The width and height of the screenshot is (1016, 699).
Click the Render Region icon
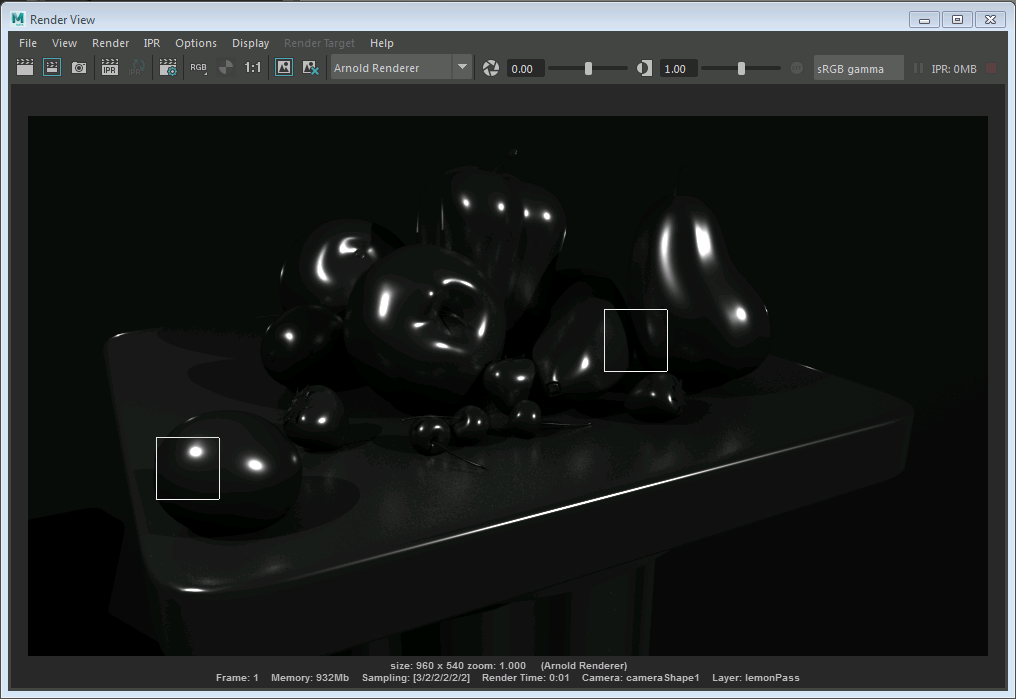coord(52,68)
